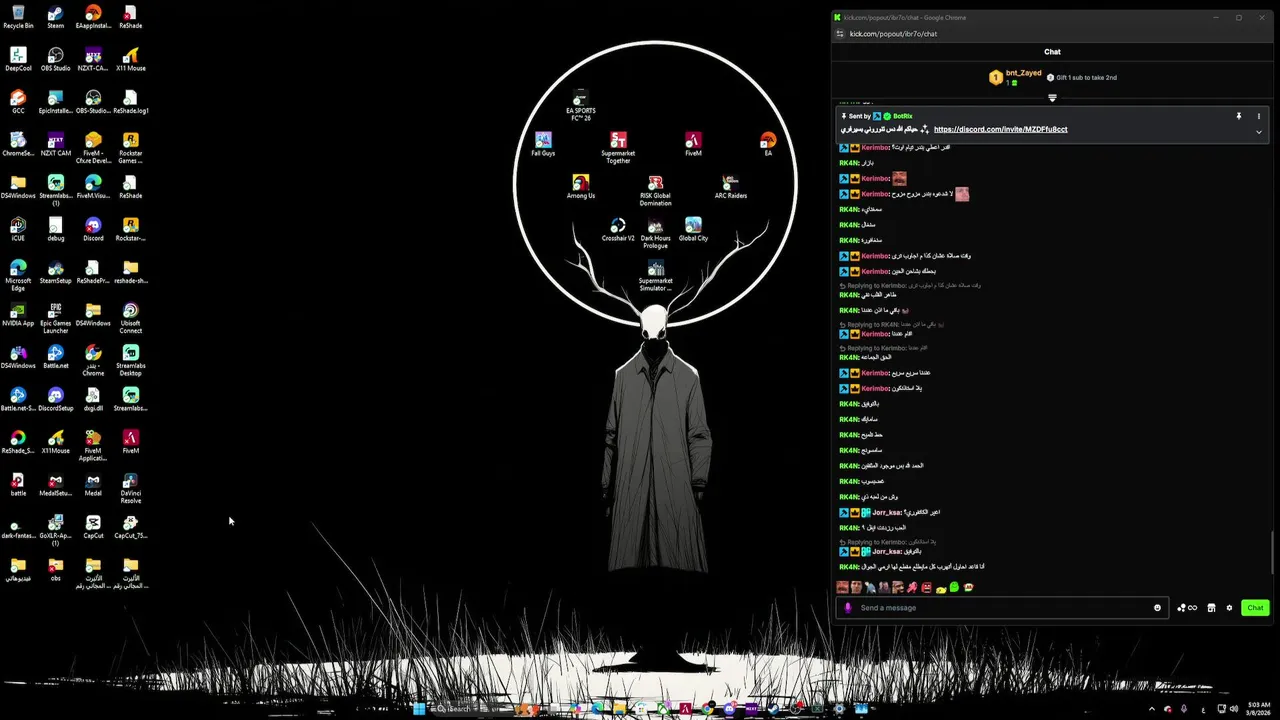
Task: Click the Chrome address bar URL
Action: pos(893,34)
